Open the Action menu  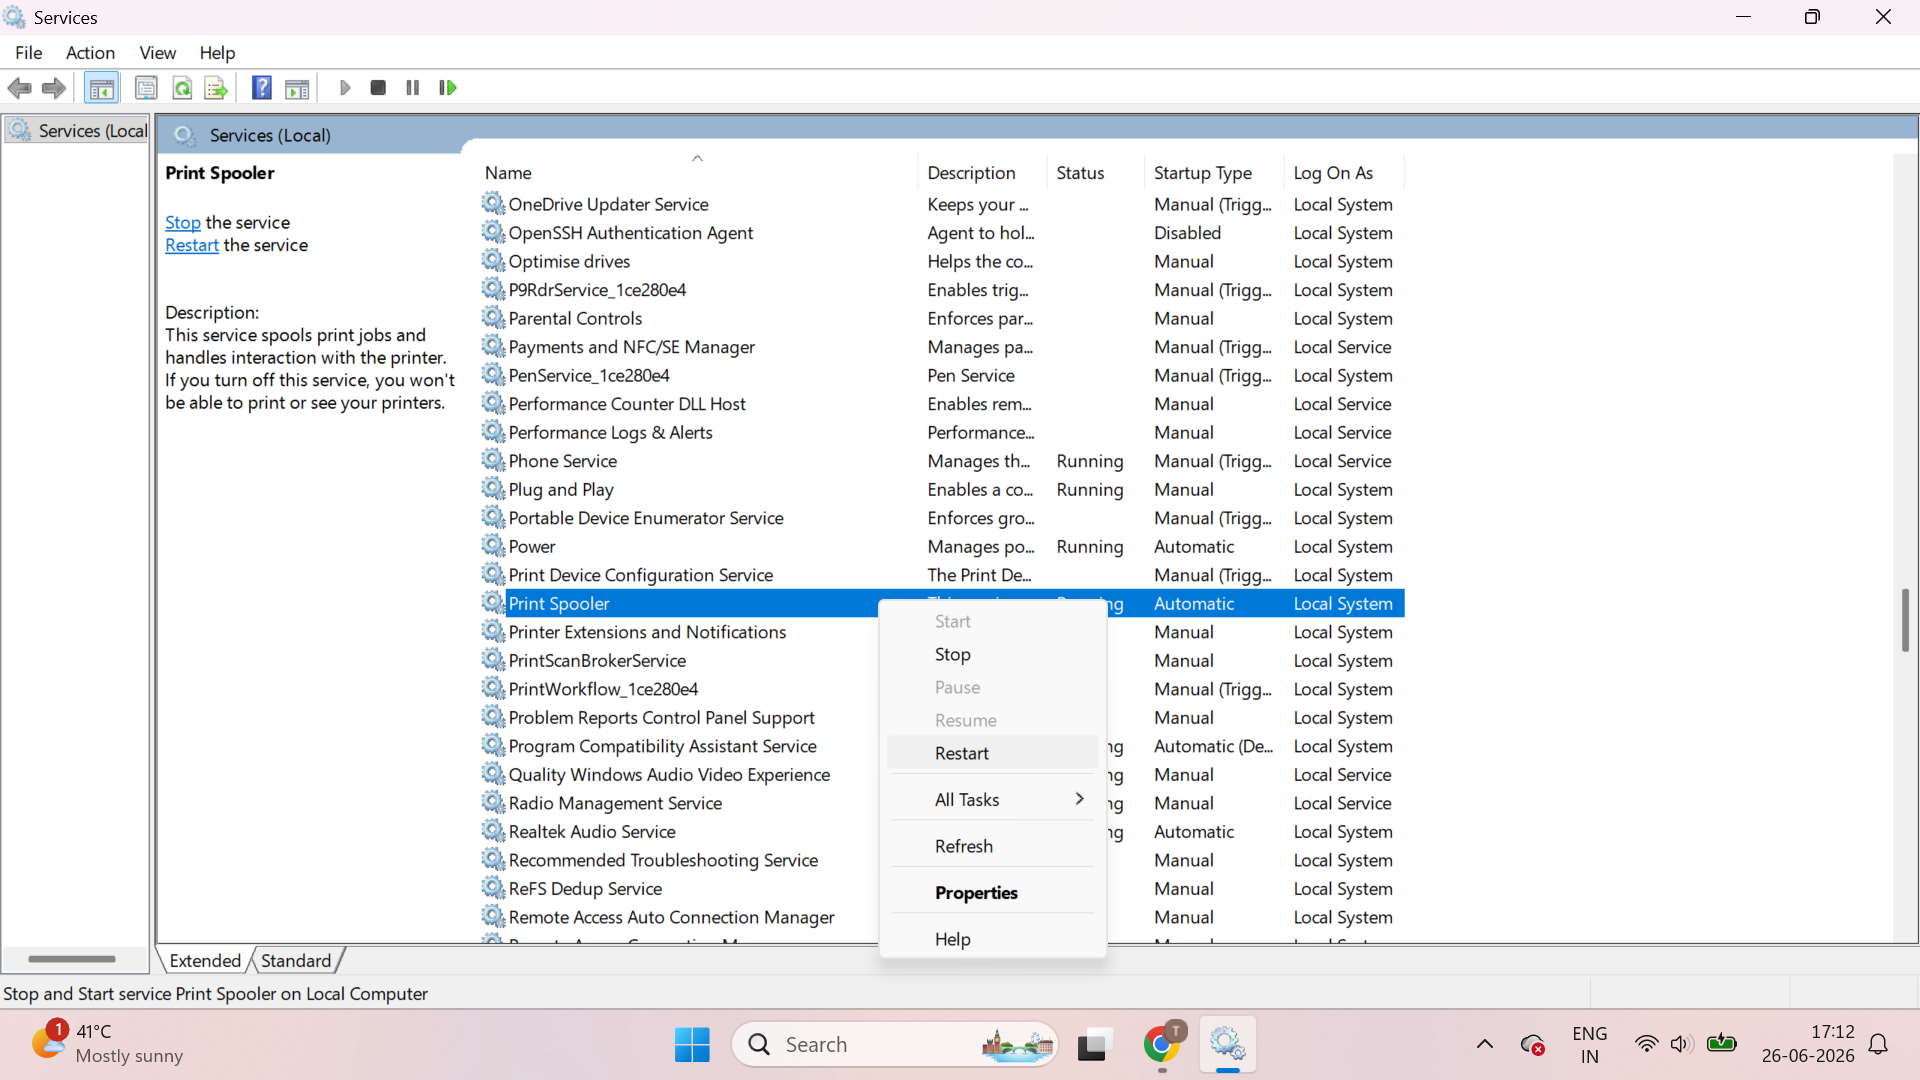tap(90, 53)
